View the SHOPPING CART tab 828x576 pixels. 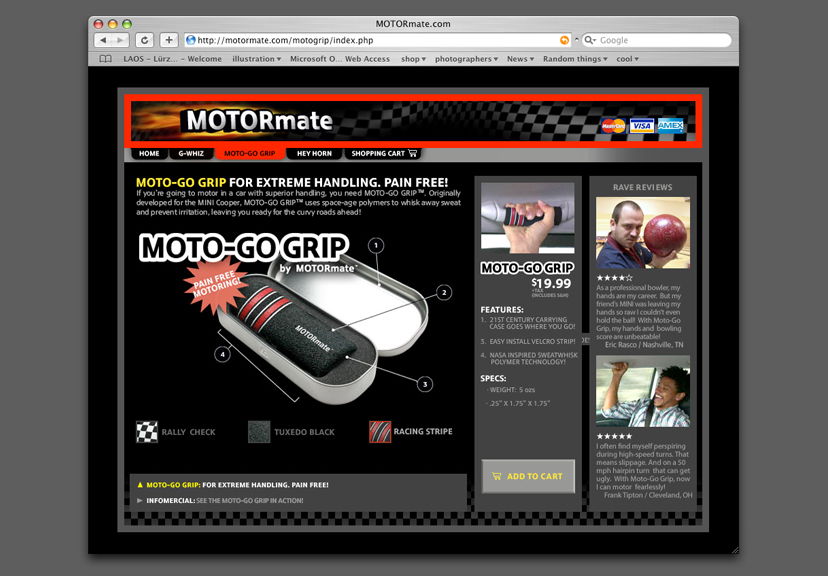coord(384,154)
